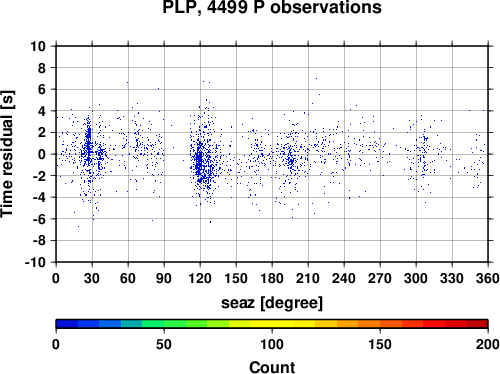The image size is (500, 374).
Task: Click y-axis tick label '-8'
Action: coord(39,241)
